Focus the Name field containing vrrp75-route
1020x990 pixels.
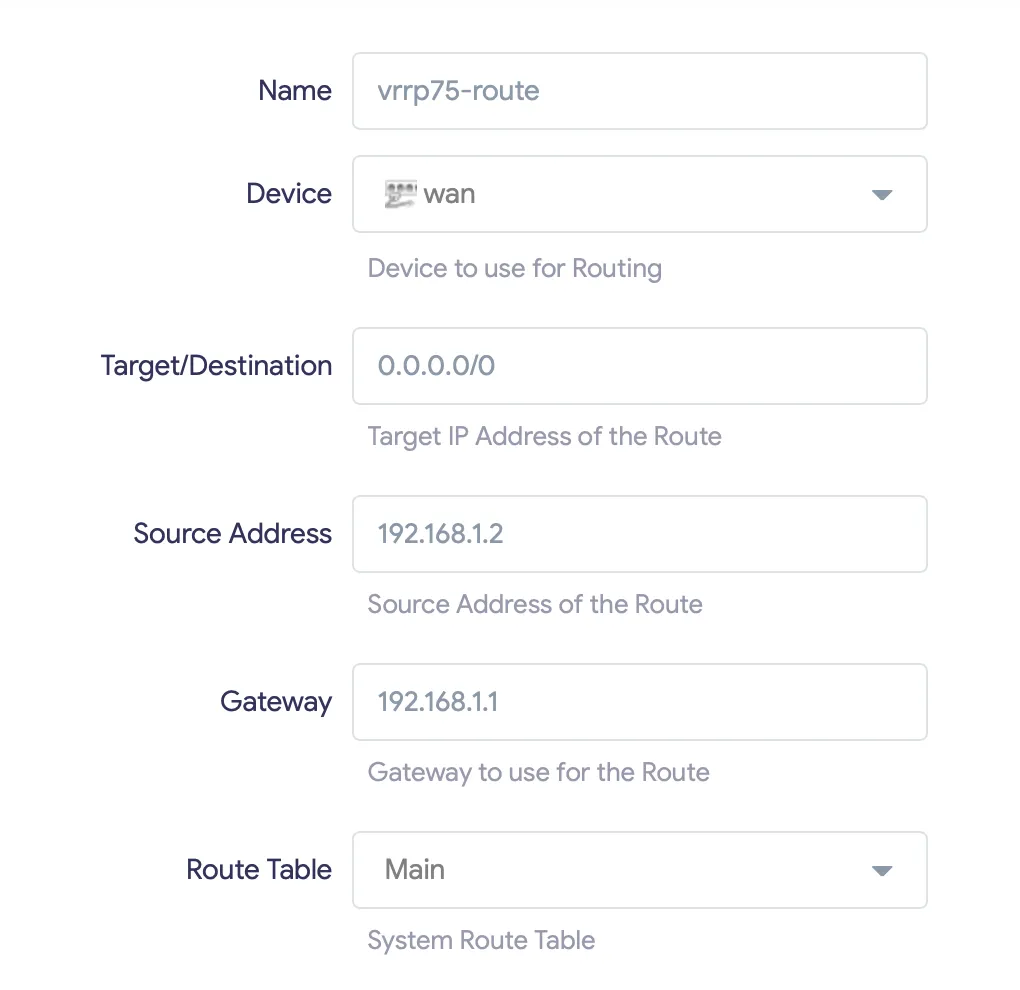tap(639, 91)
